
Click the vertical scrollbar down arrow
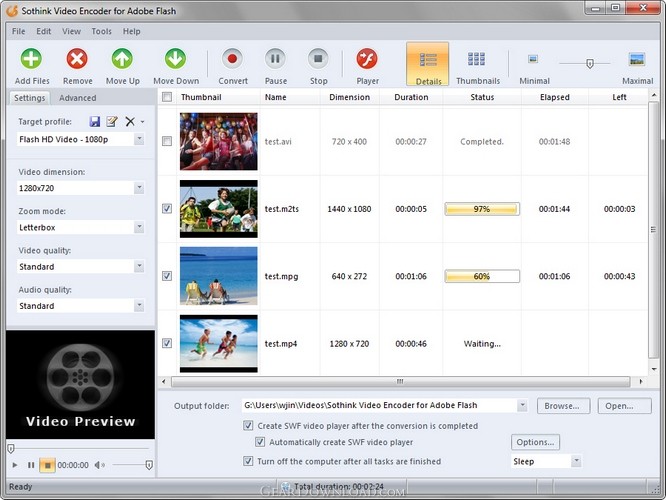(654, 370)
